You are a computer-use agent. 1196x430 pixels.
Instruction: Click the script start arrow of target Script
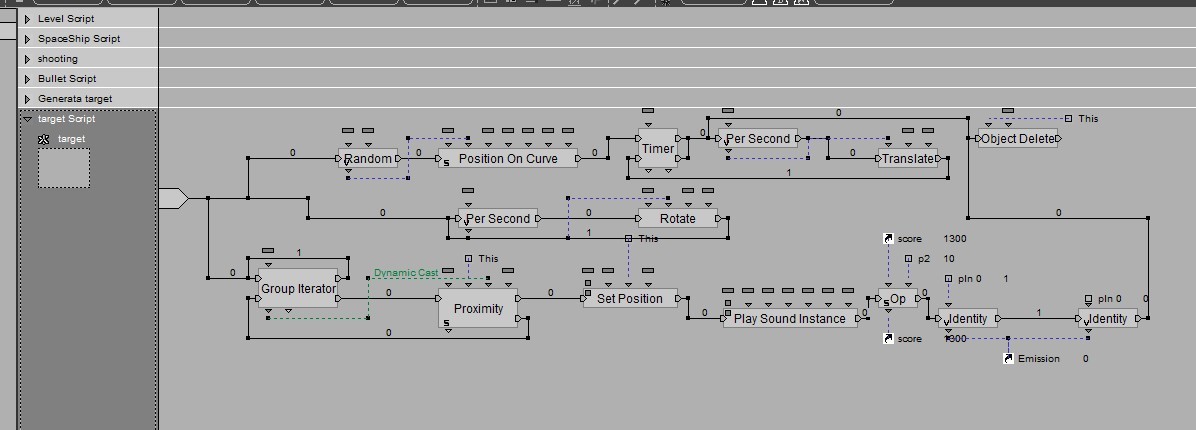click(173, 198)
